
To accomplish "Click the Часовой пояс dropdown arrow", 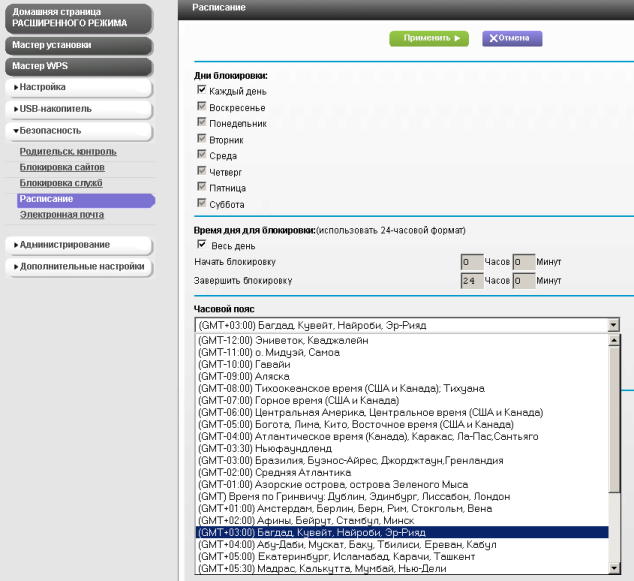I will tap(613, 325).
